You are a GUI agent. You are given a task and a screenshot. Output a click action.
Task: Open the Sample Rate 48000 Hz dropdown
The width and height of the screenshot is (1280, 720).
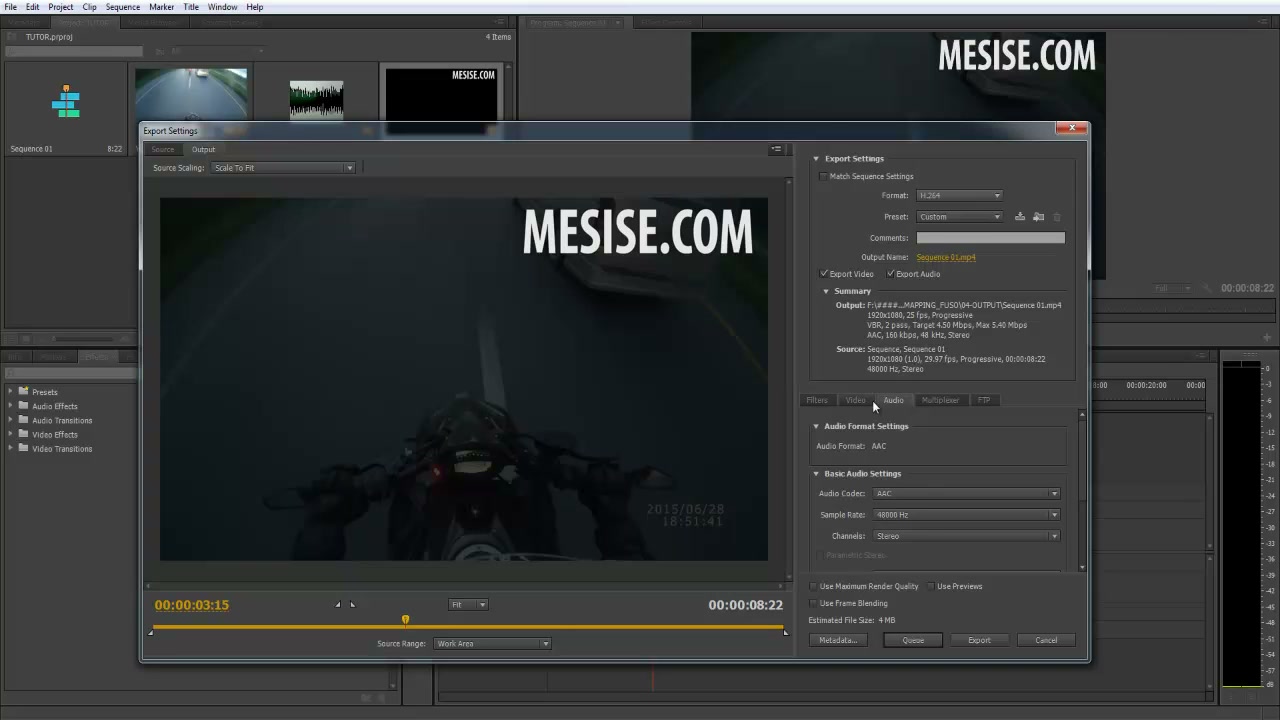point(966,515)
